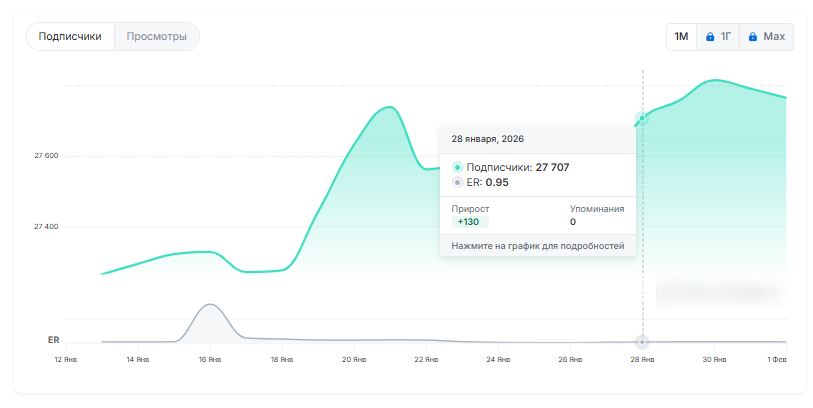Click the tooltip date 28 января, 2026

point(487,139)
